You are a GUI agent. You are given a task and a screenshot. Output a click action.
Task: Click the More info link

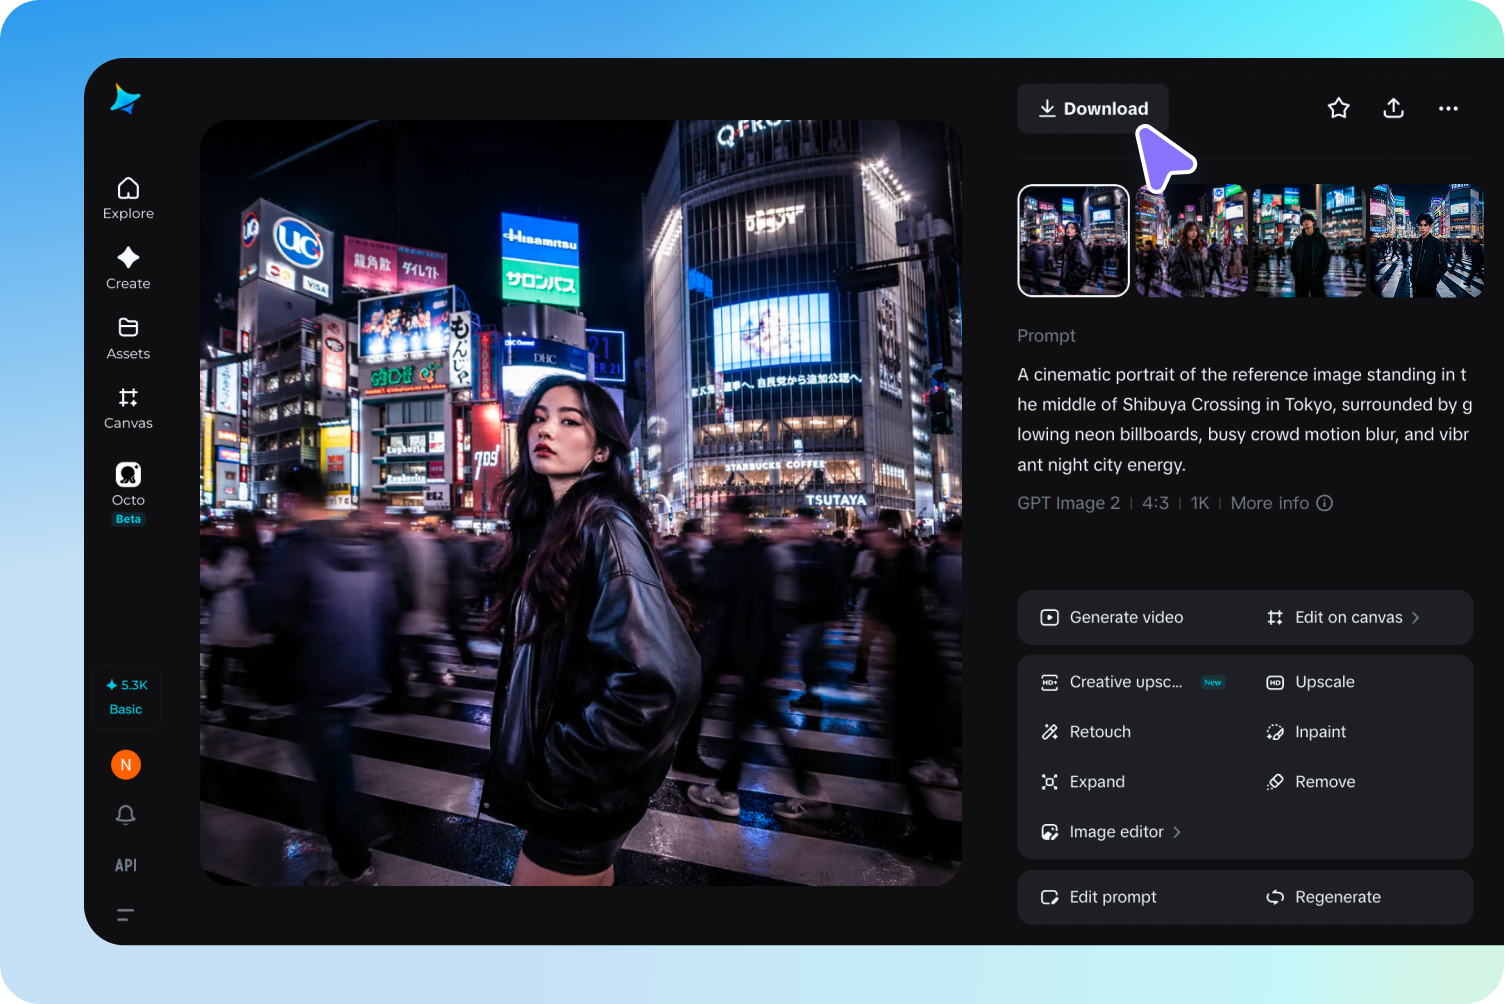pos(1270,503)
